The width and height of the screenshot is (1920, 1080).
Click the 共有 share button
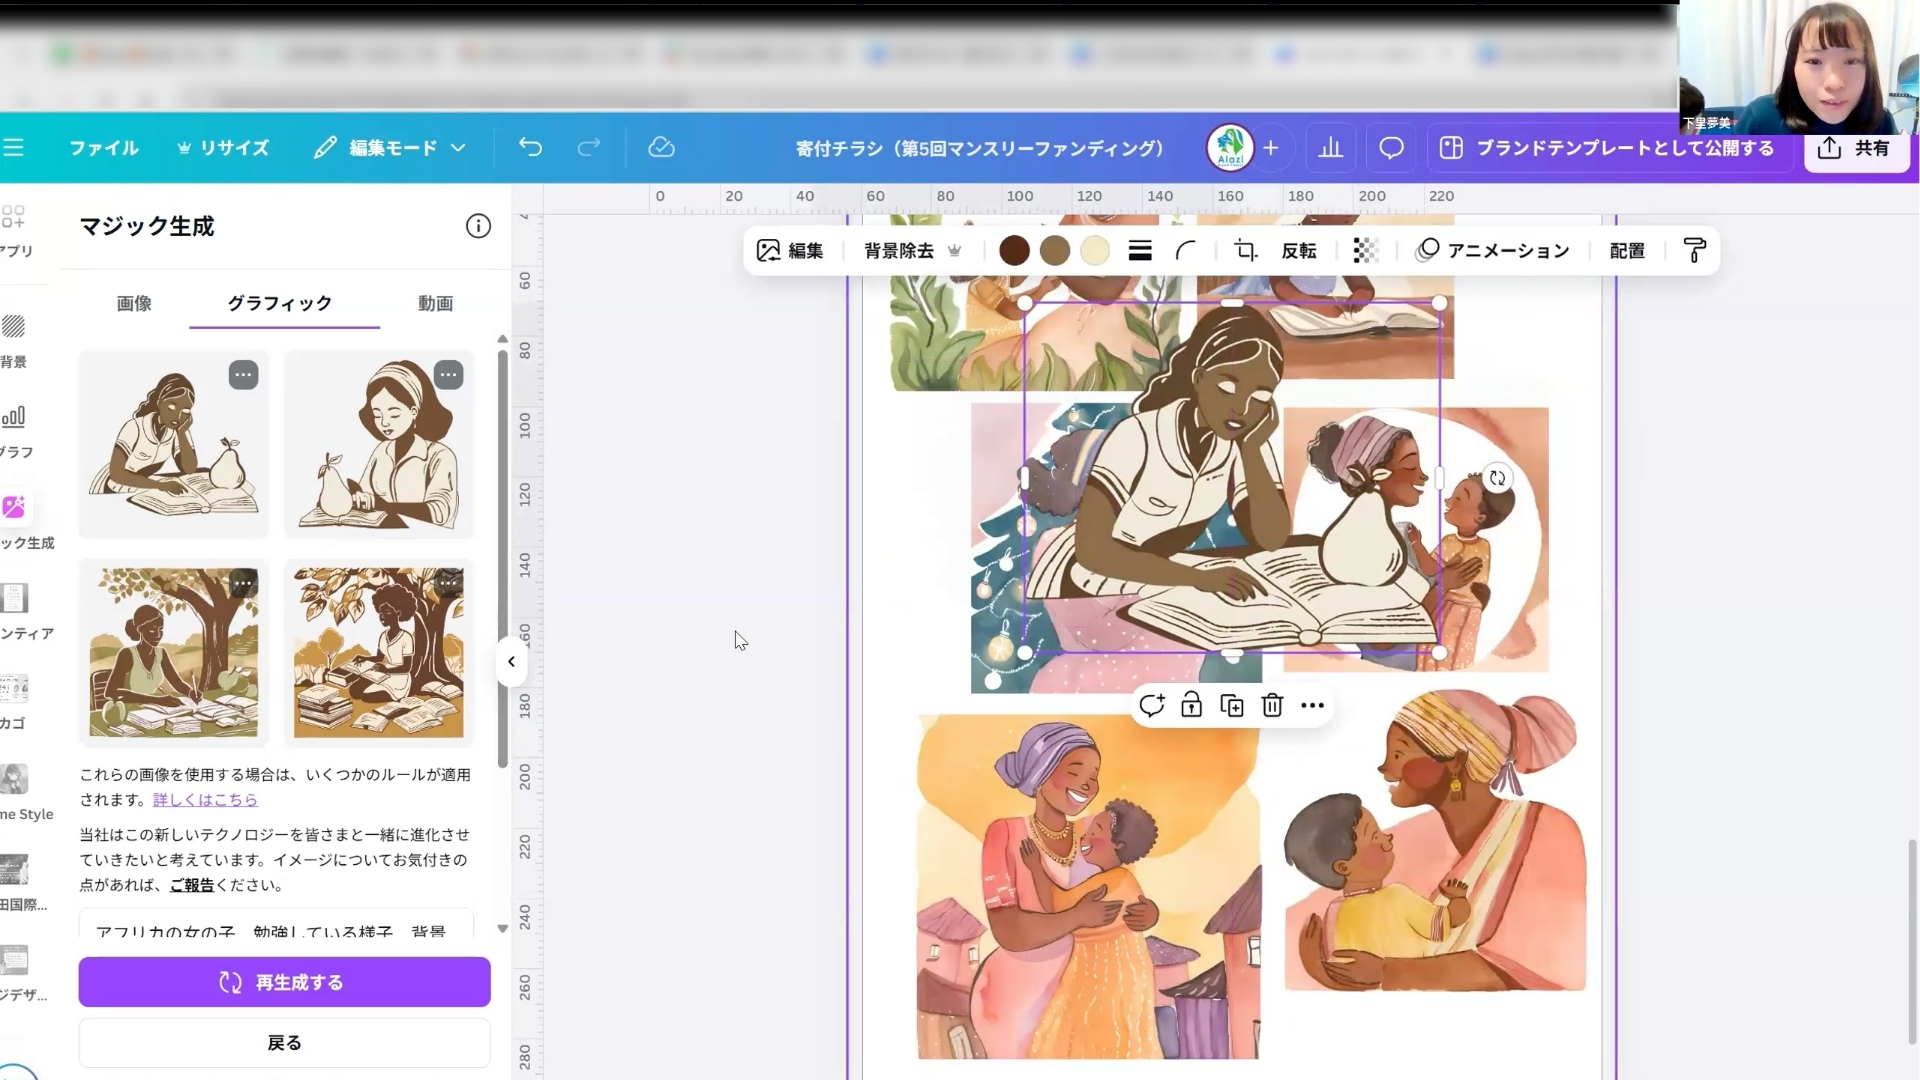click(x=1856, y=148)
